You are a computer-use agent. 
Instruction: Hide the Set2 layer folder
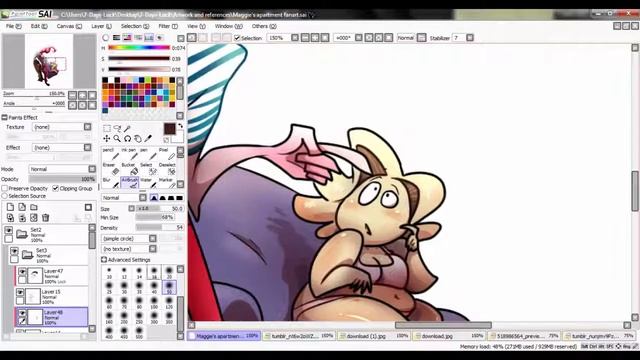tap(9, 231)
